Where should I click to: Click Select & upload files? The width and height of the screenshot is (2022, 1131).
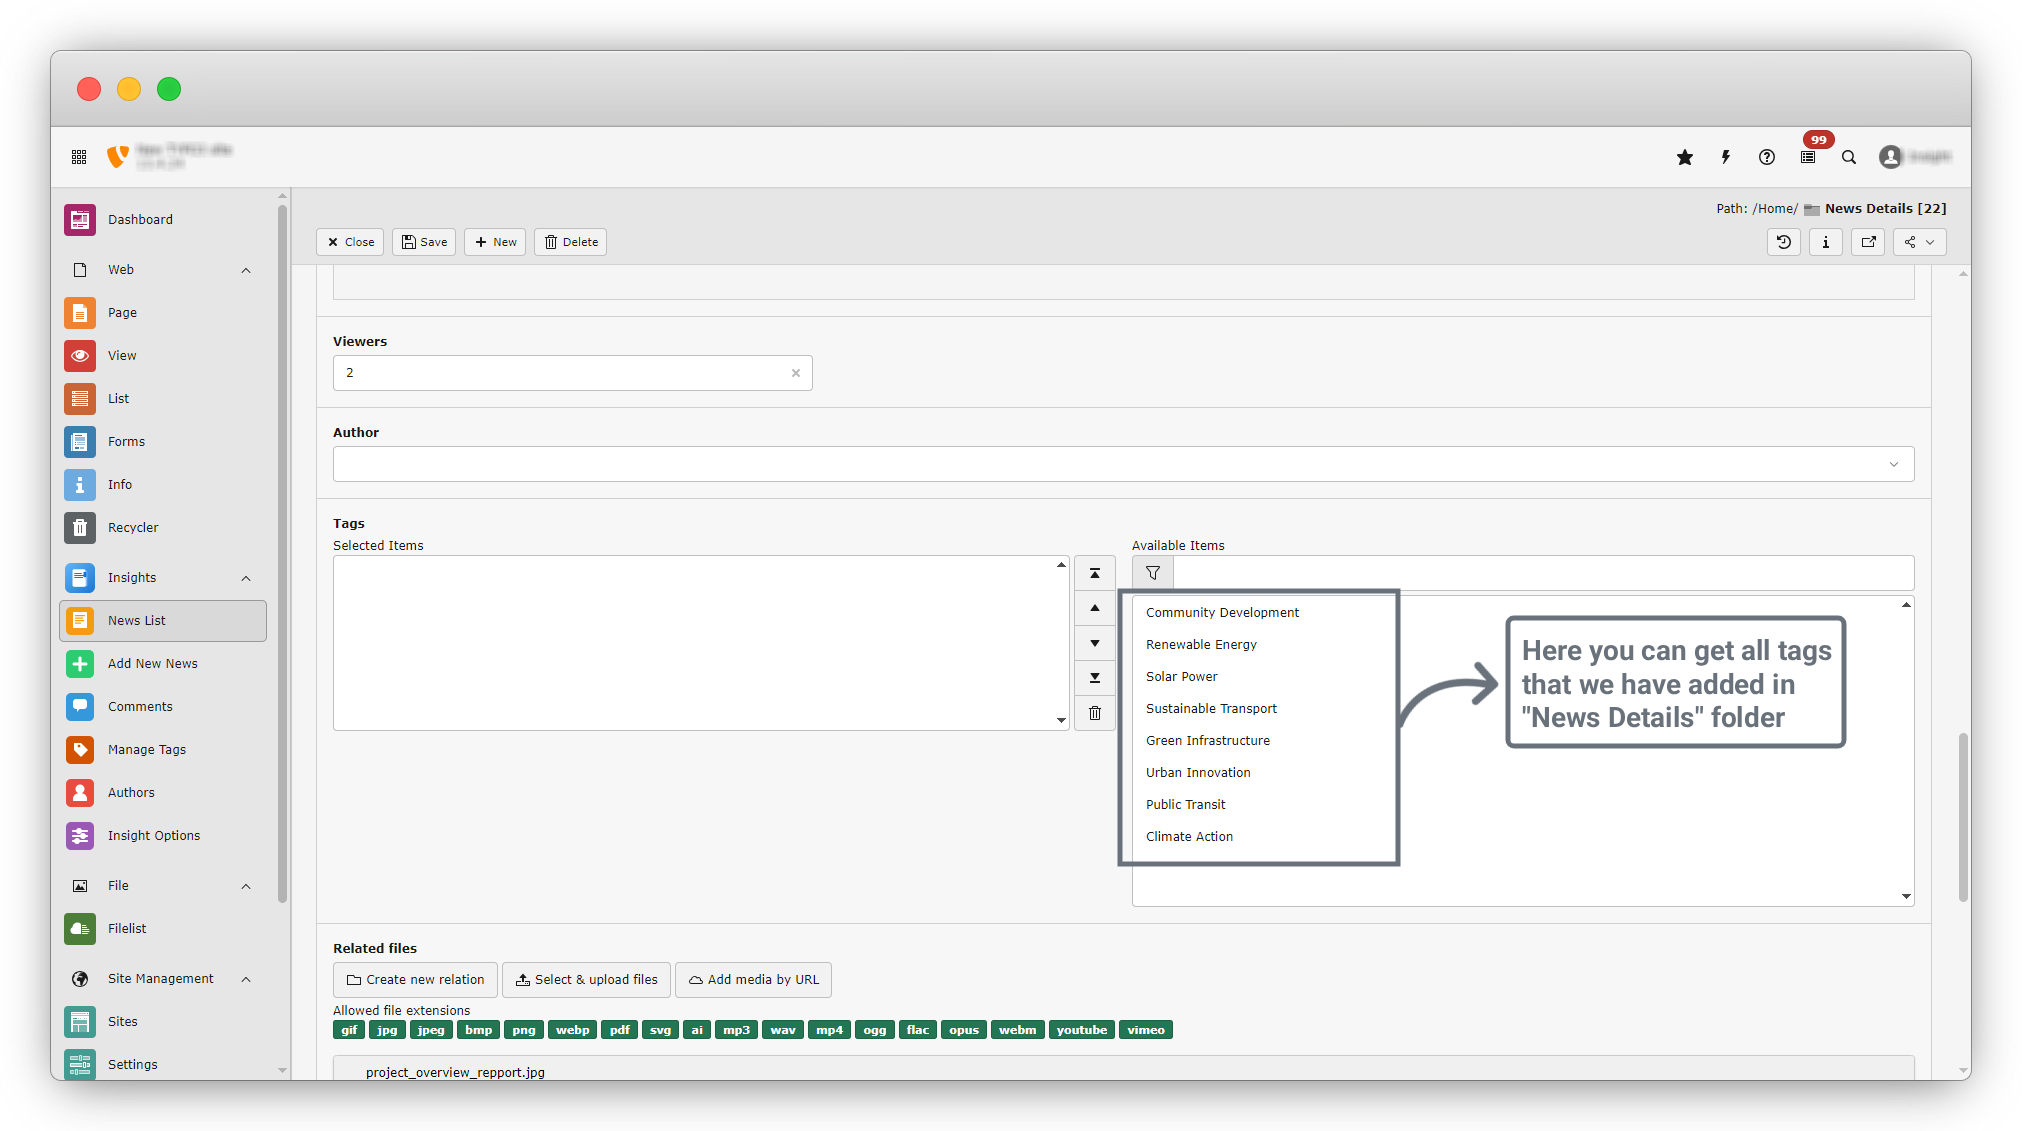pyautogui.click(x=586, y=980)
